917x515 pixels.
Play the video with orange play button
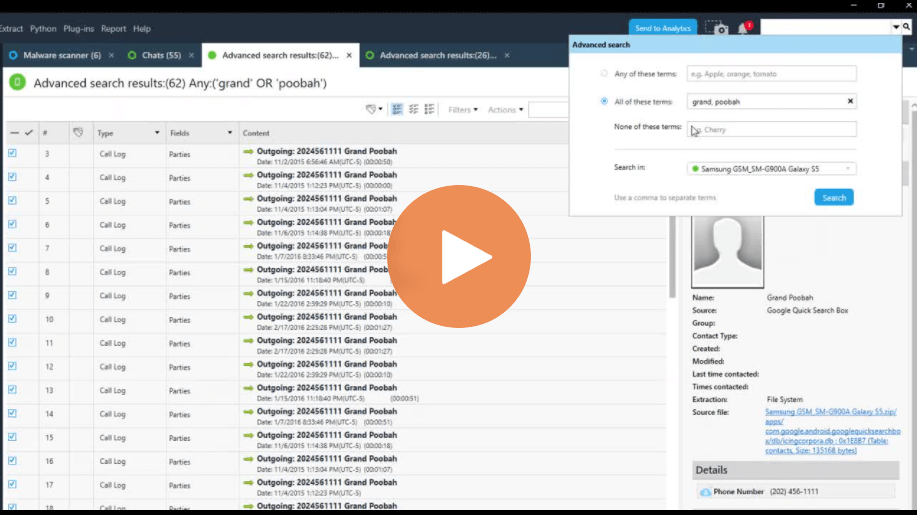[458, 257]
